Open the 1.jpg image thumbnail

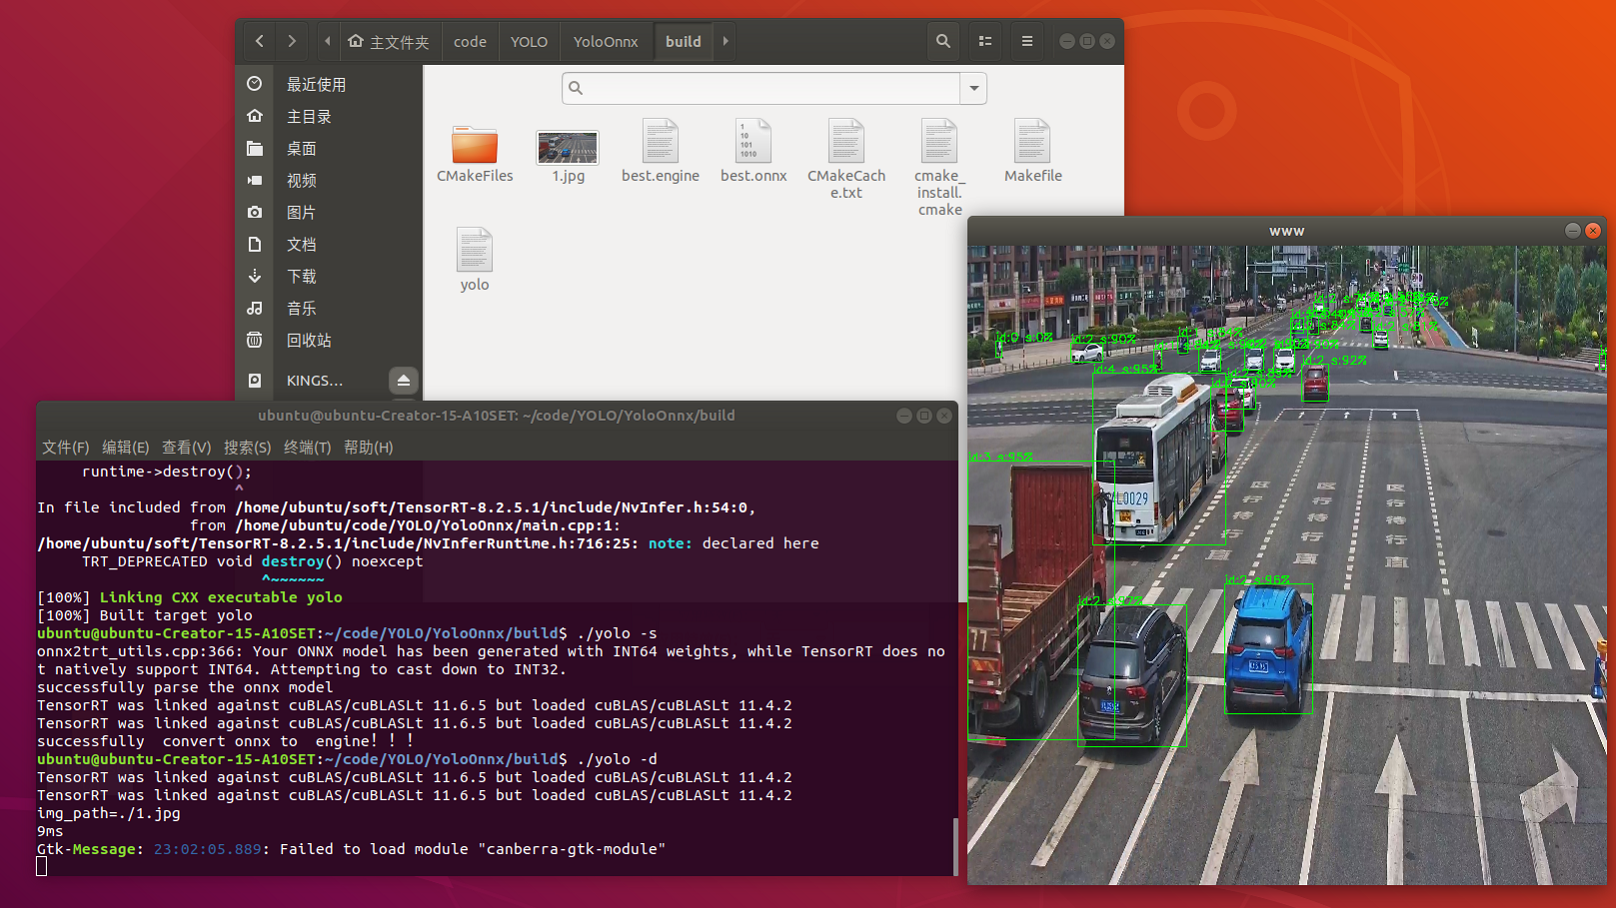click(x=567, y=147)
